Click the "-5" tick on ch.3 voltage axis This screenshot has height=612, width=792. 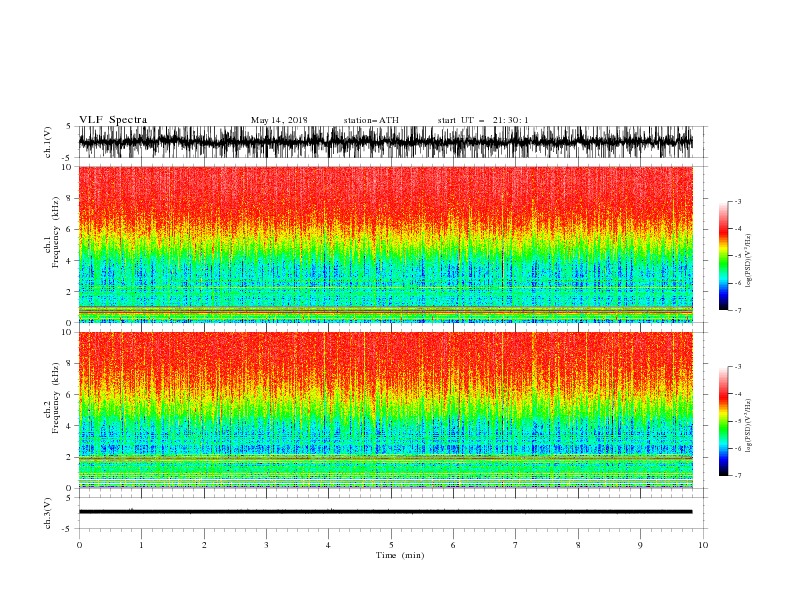coord(67,529)
